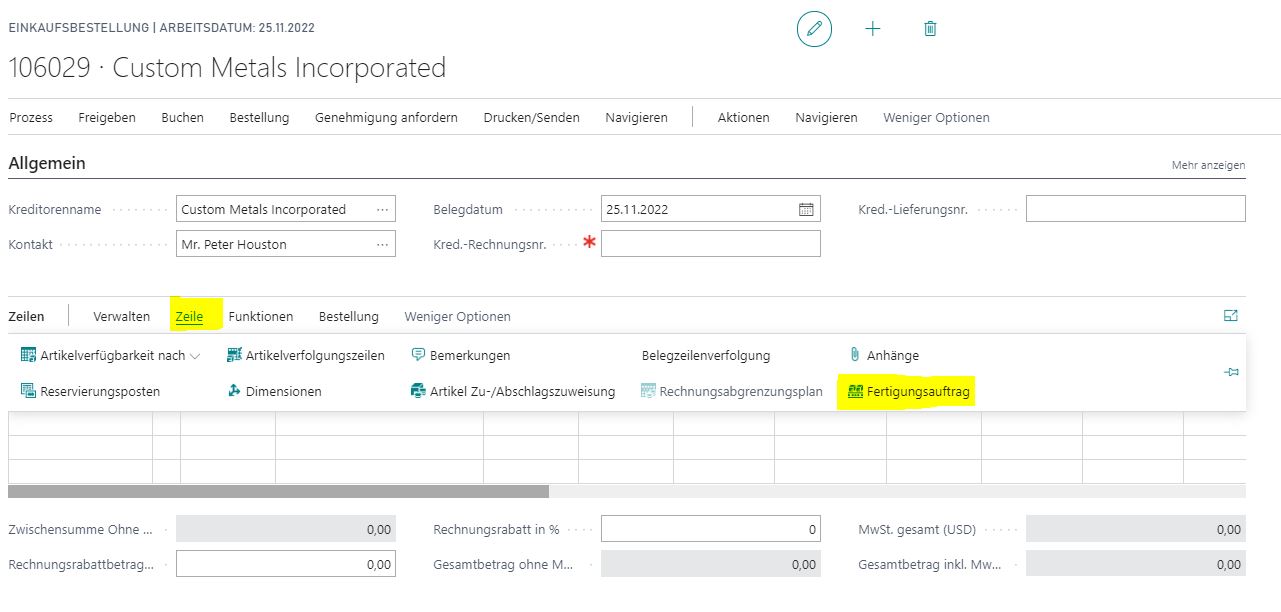
Task: Click the Kred.-Rechnungsnr. input field
Action: pos(711,243)
